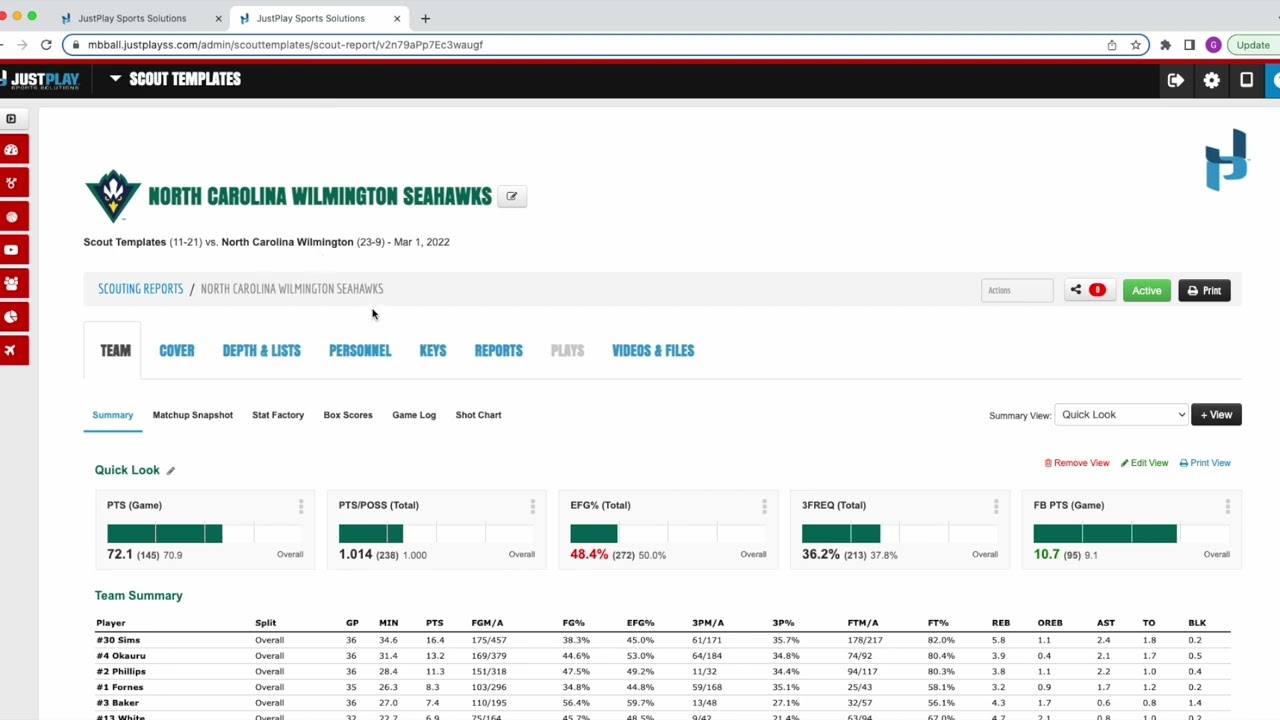Click the #30 Sims player row
The height and width of the screenshot is (720, 1280).
pos(662,640)
